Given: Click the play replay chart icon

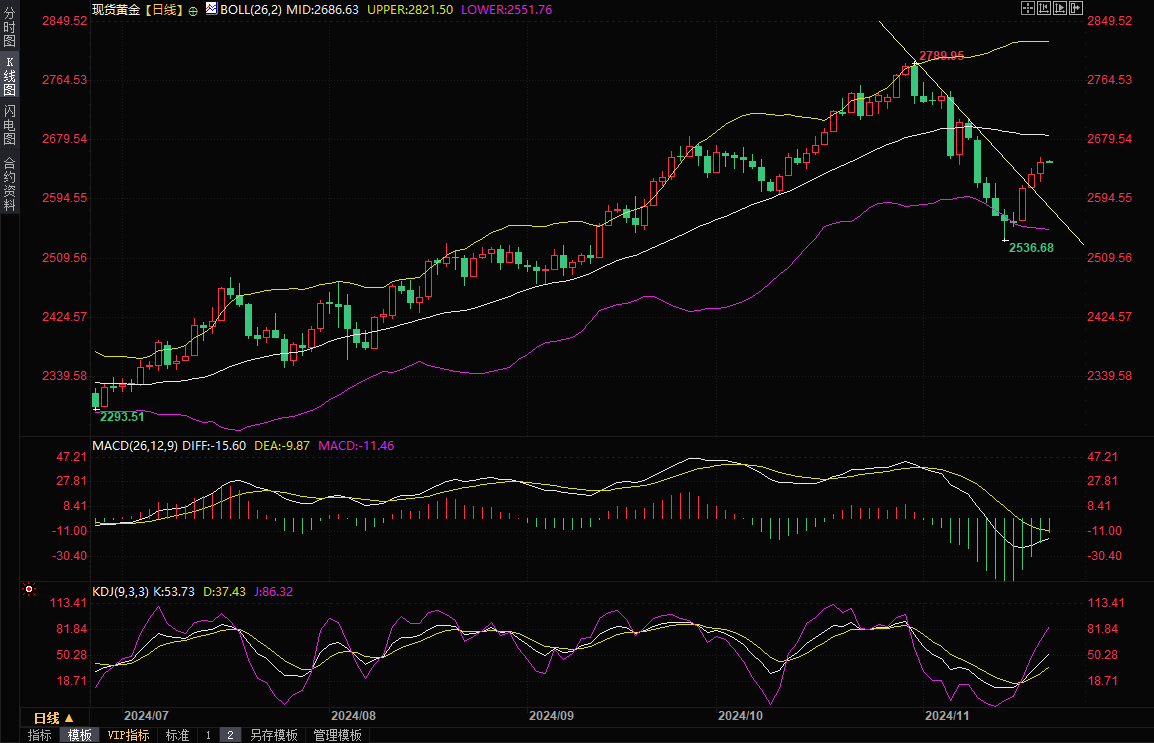Looking at the screenshot, I should point(1060,8).
